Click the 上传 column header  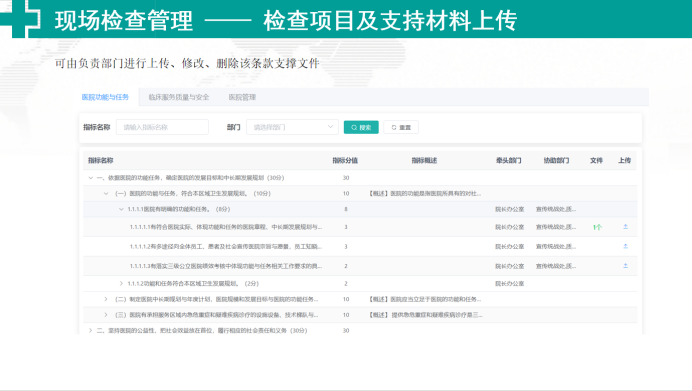[624, 160]
